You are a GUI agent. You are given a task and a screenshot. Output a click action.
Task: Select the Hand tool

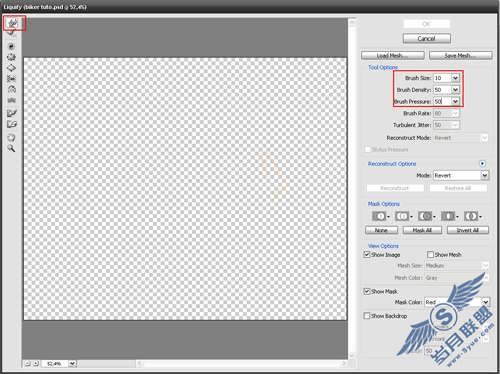11,138
